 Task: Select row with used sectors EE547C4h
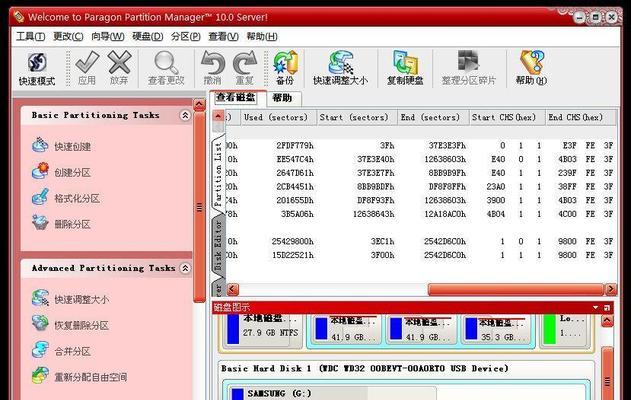421,159
